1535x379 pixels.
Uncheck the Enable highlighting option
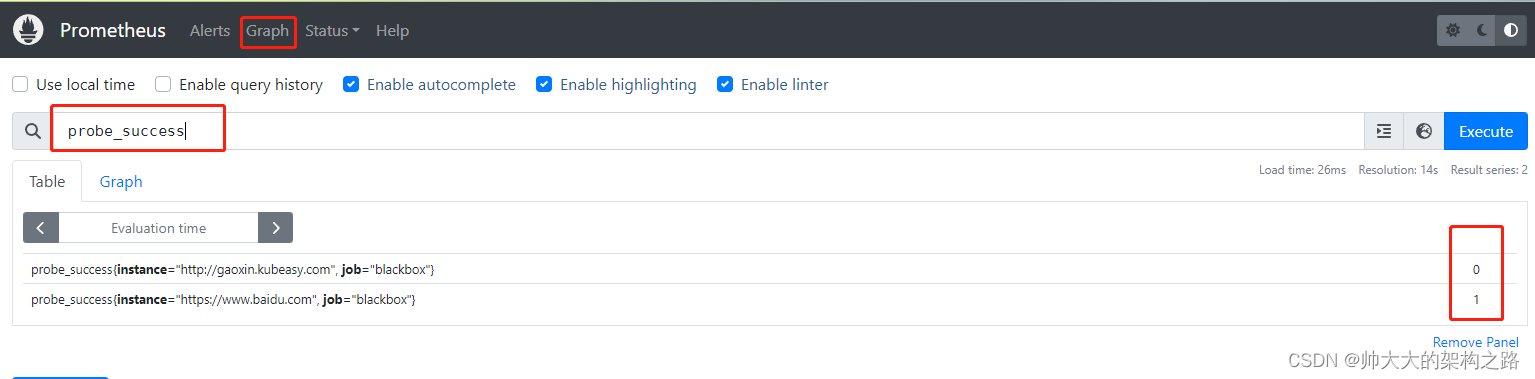click(544, 85)
